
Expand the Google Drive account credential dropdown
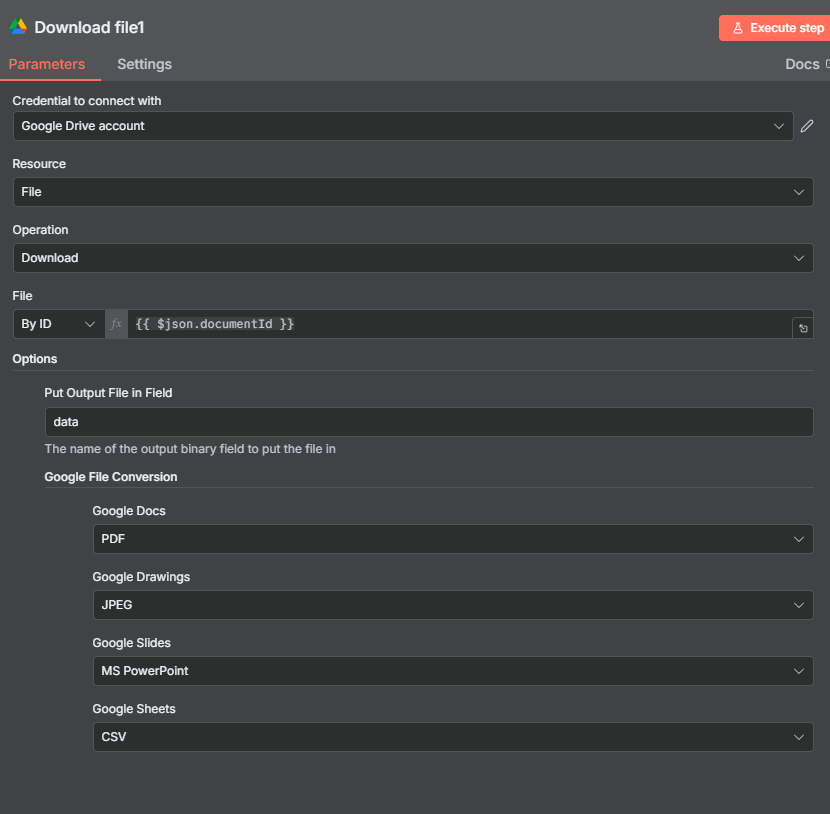point(403,126)
